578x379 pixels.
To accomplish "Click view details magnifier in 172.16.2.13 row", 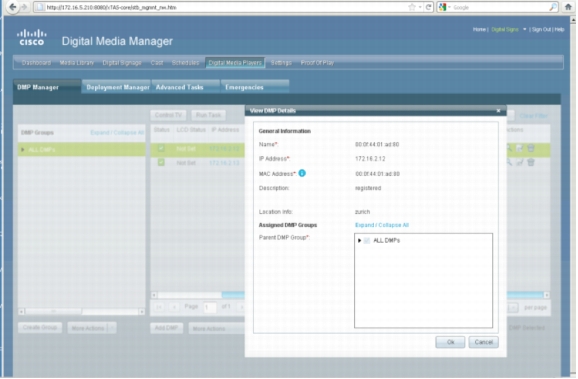I will click(x=509, y=162).
